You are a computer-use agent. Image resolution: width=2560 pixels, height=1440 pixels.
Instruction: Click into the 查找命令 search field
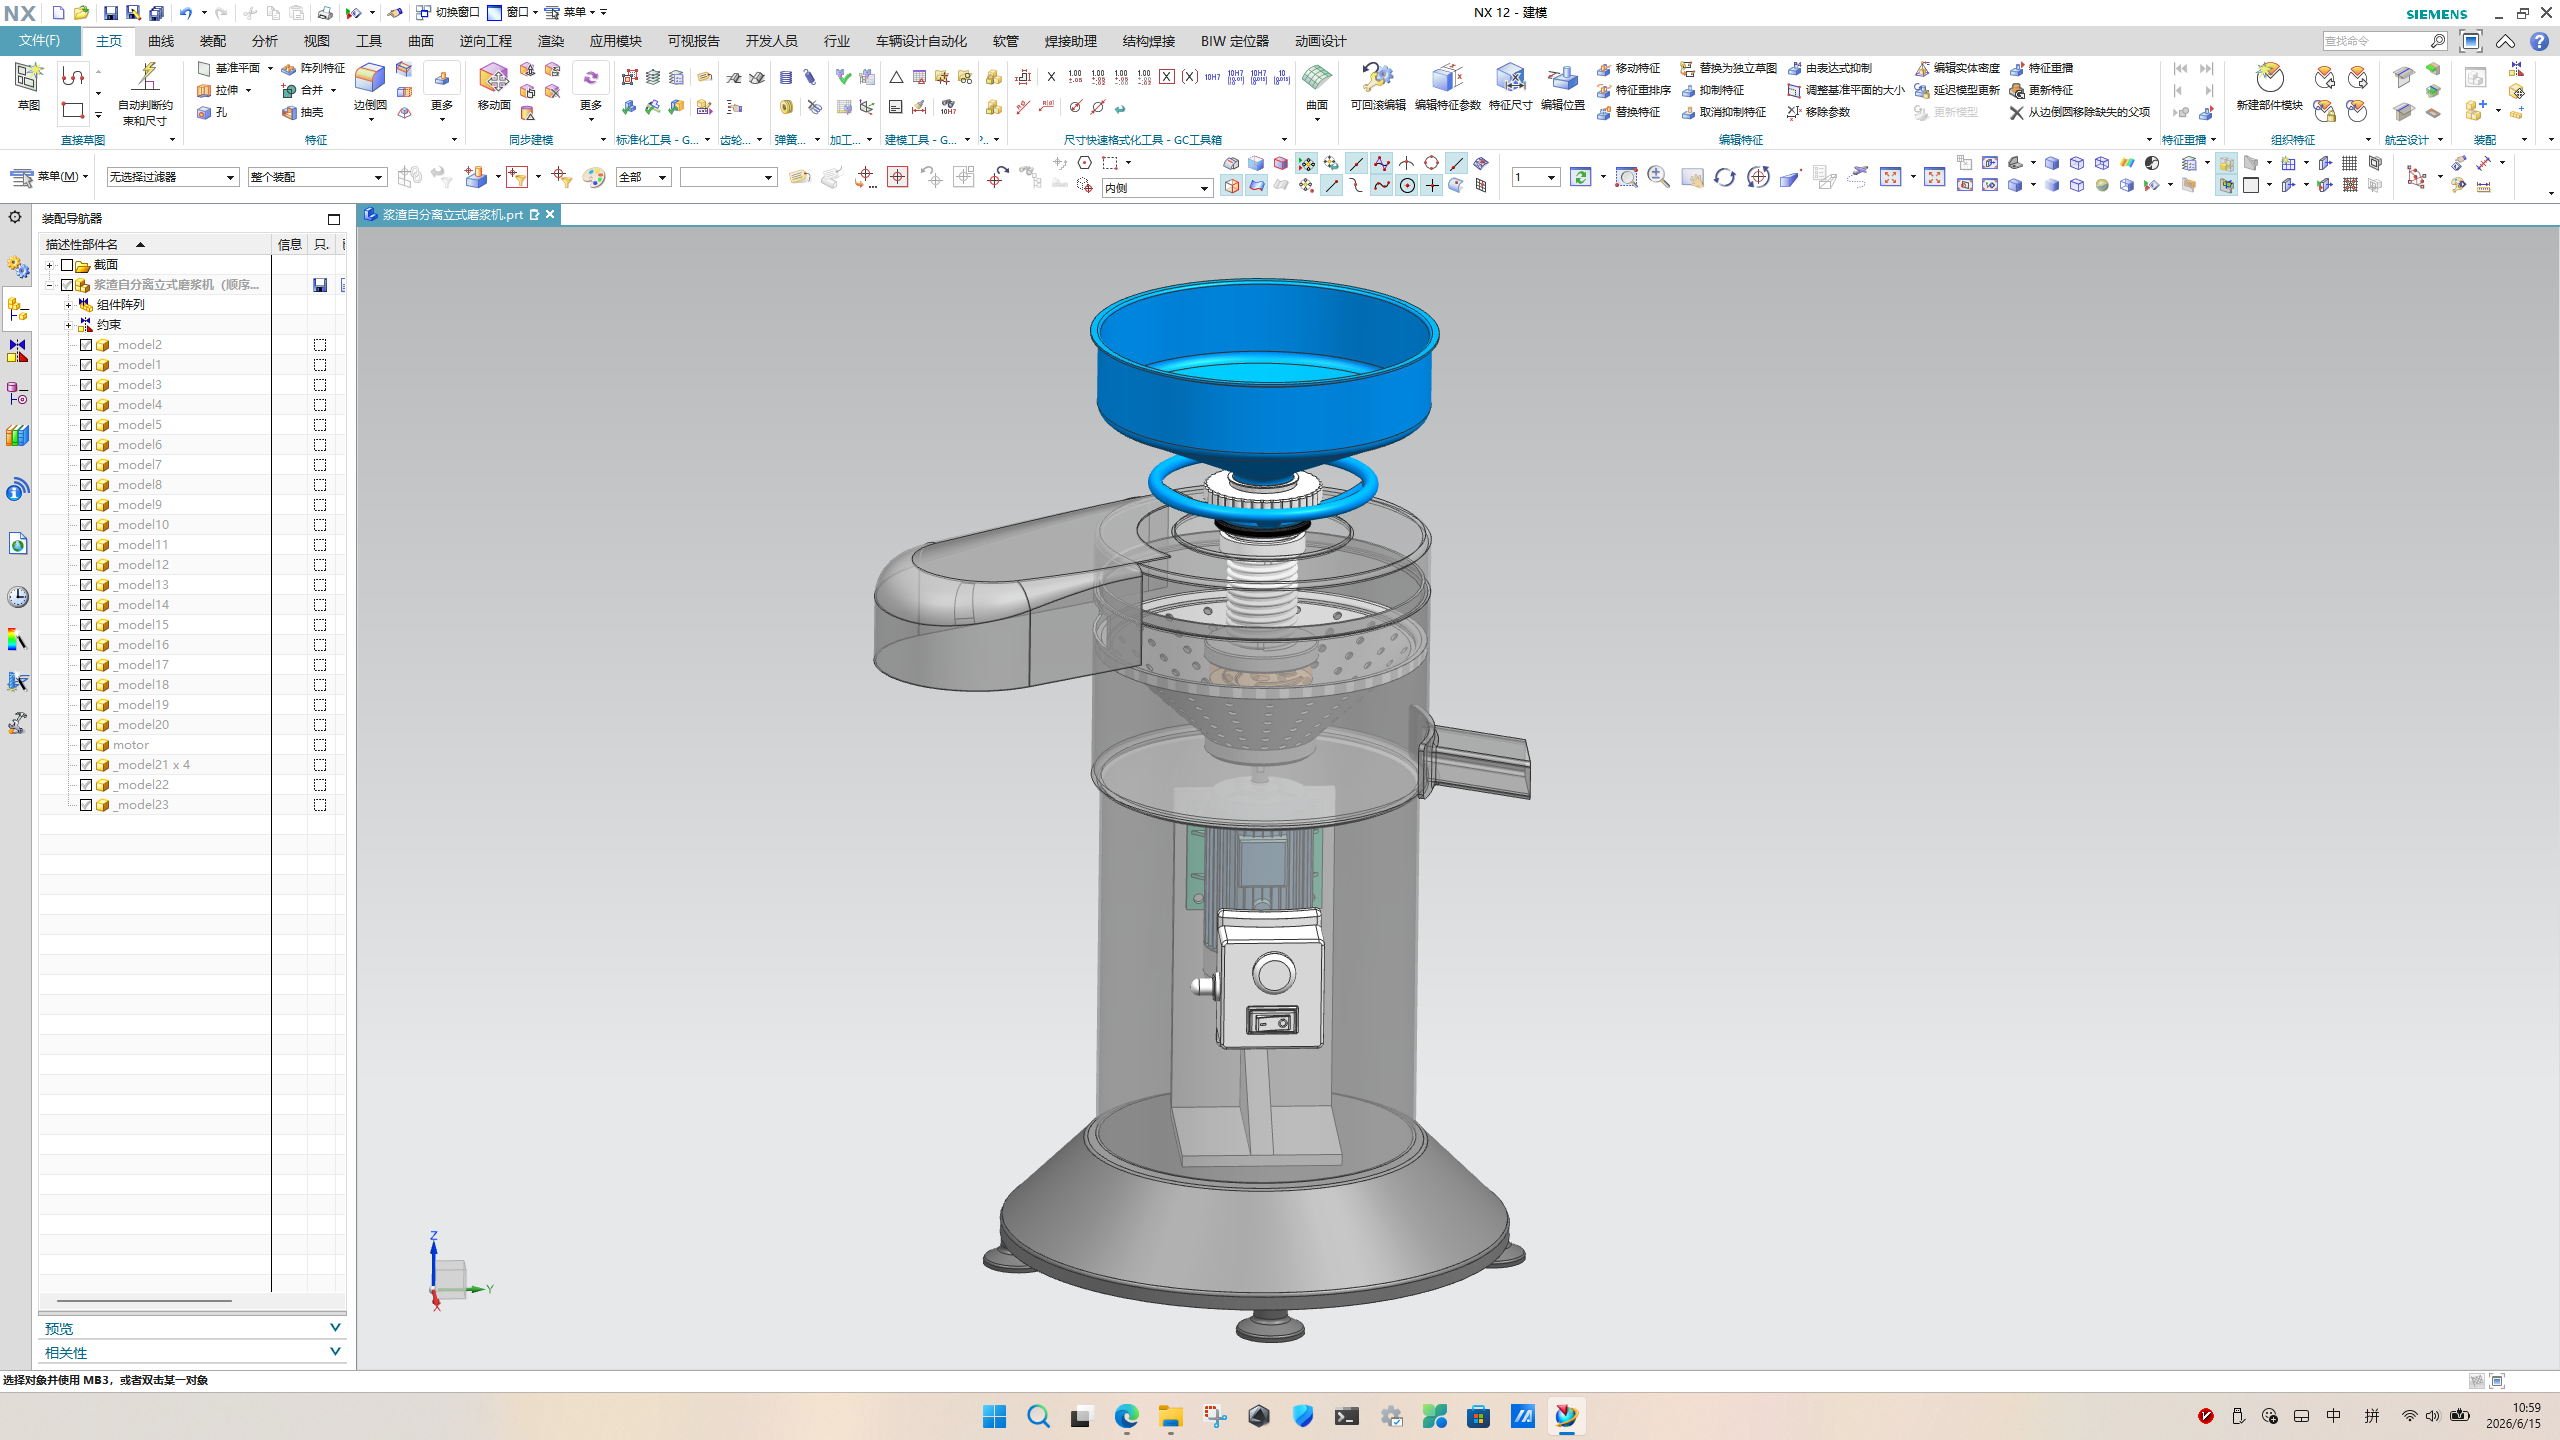[2376, 41]
